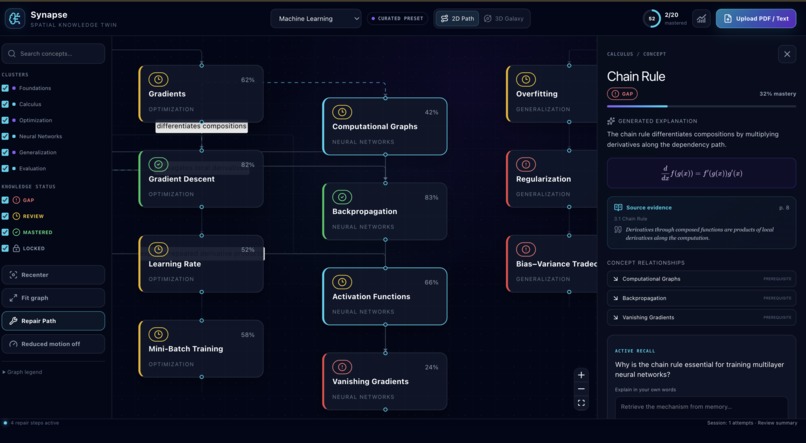
Task: Click the arrow icon beside Backpropagation relationship
Action: 615,298
